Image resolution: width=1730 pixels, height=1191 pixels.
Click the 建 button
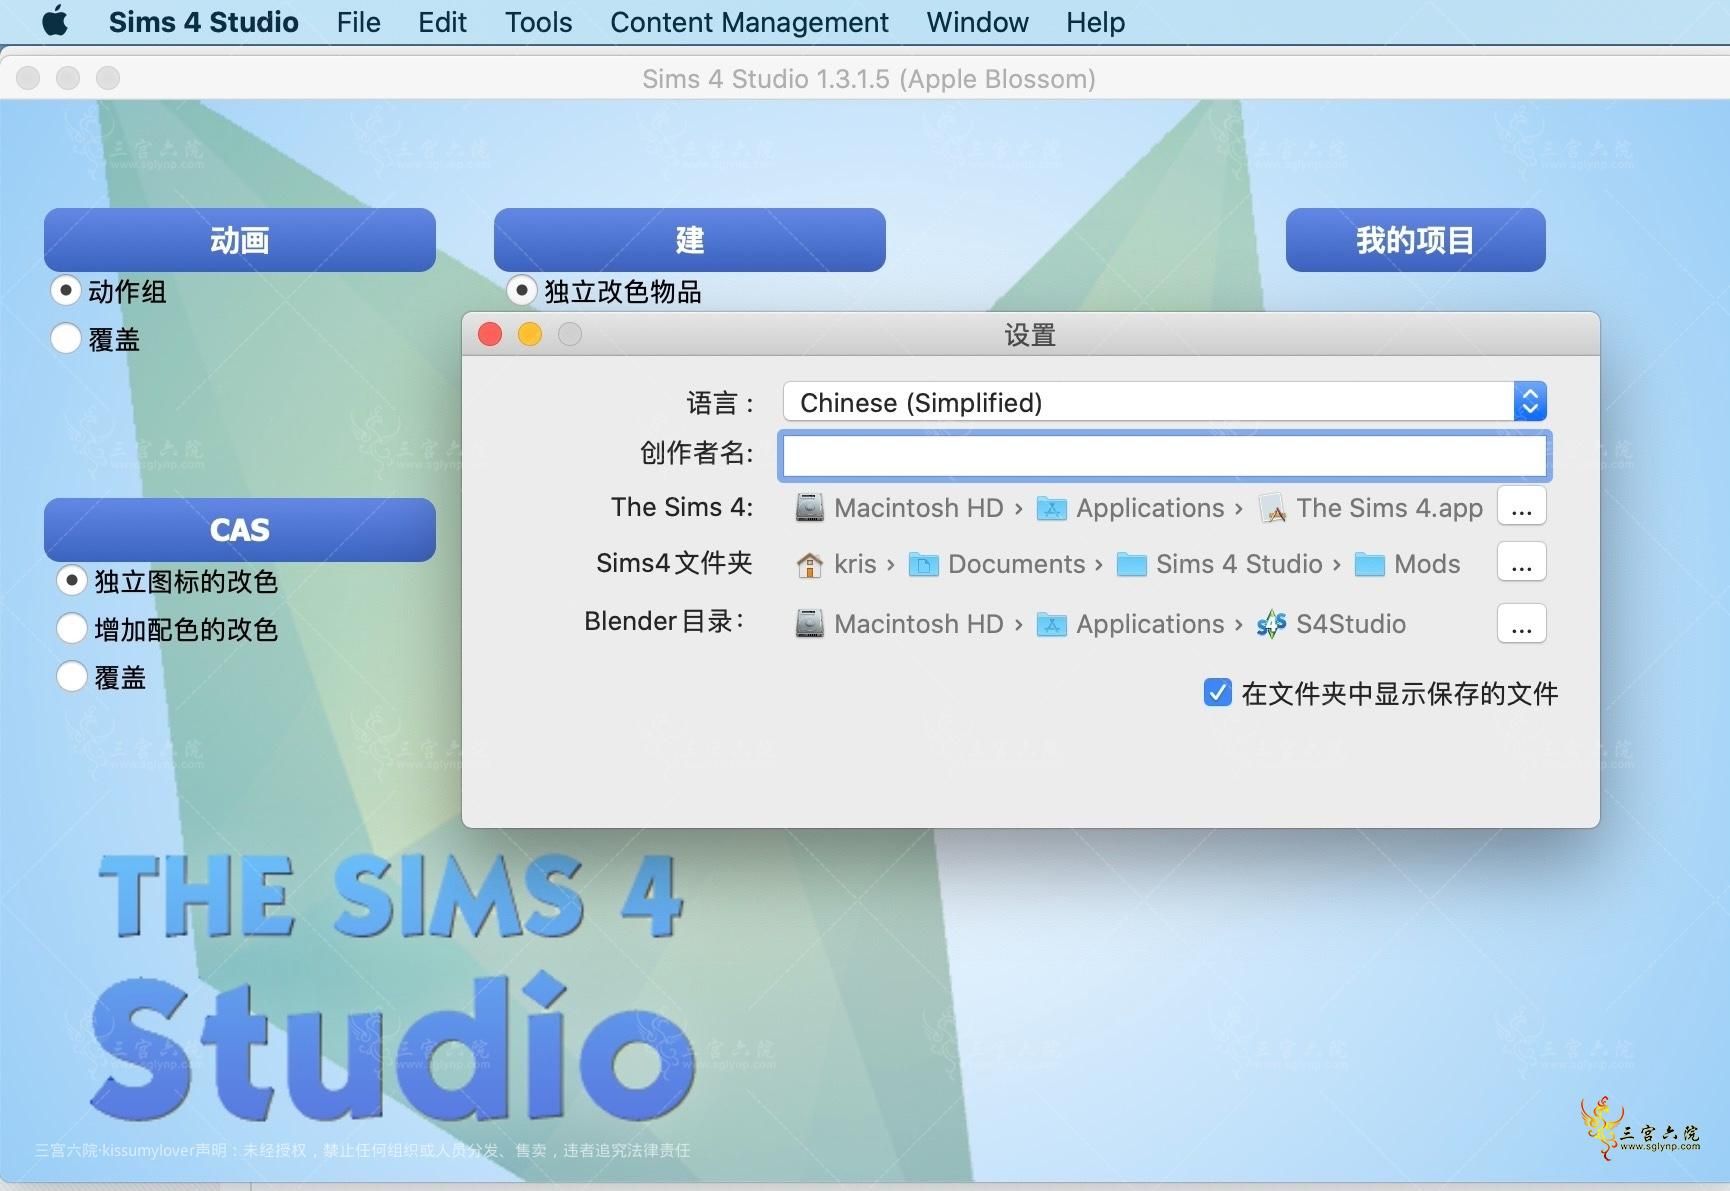[690, 240]
